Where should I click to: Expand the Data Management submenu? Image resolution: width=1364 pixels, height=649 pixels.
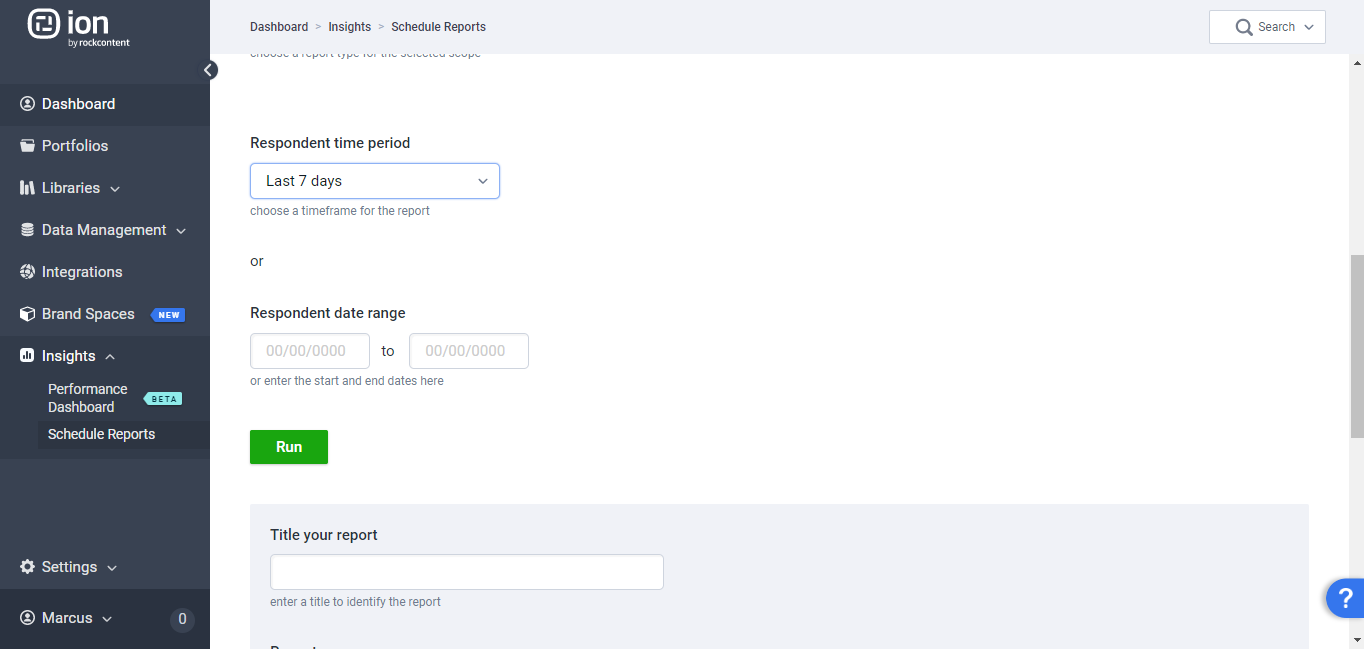pos(181,231)
